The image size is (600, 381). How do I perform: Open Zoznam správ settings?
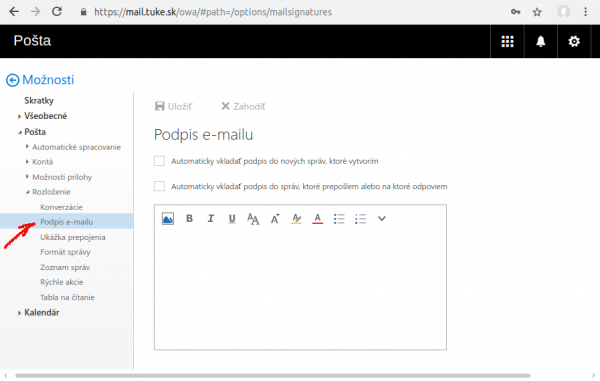click(x=65, y=267)
